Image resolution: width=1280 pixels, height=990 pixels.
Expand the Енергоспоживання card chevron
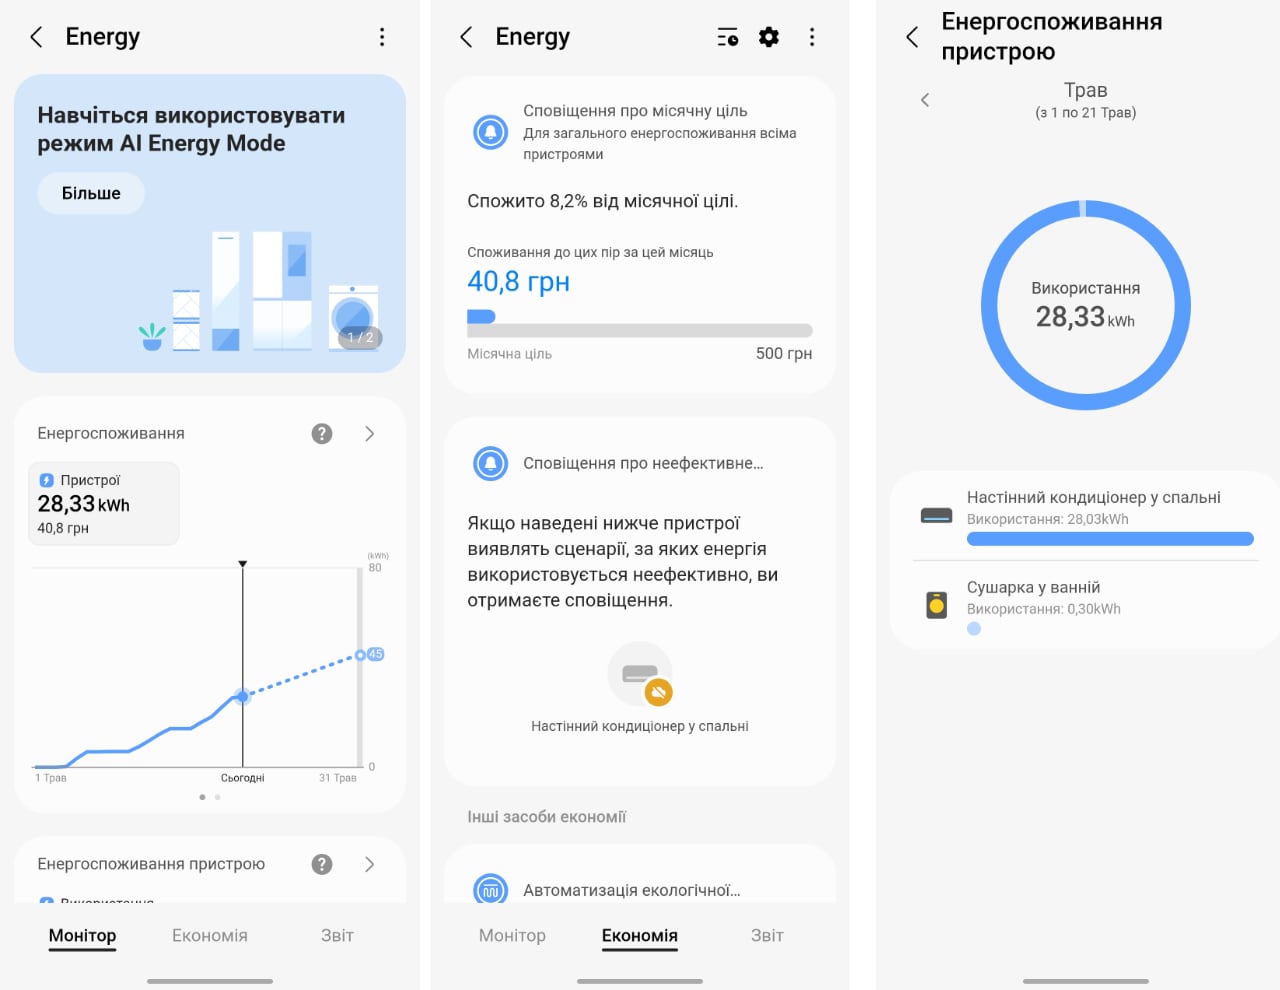(x=370, y=433)
